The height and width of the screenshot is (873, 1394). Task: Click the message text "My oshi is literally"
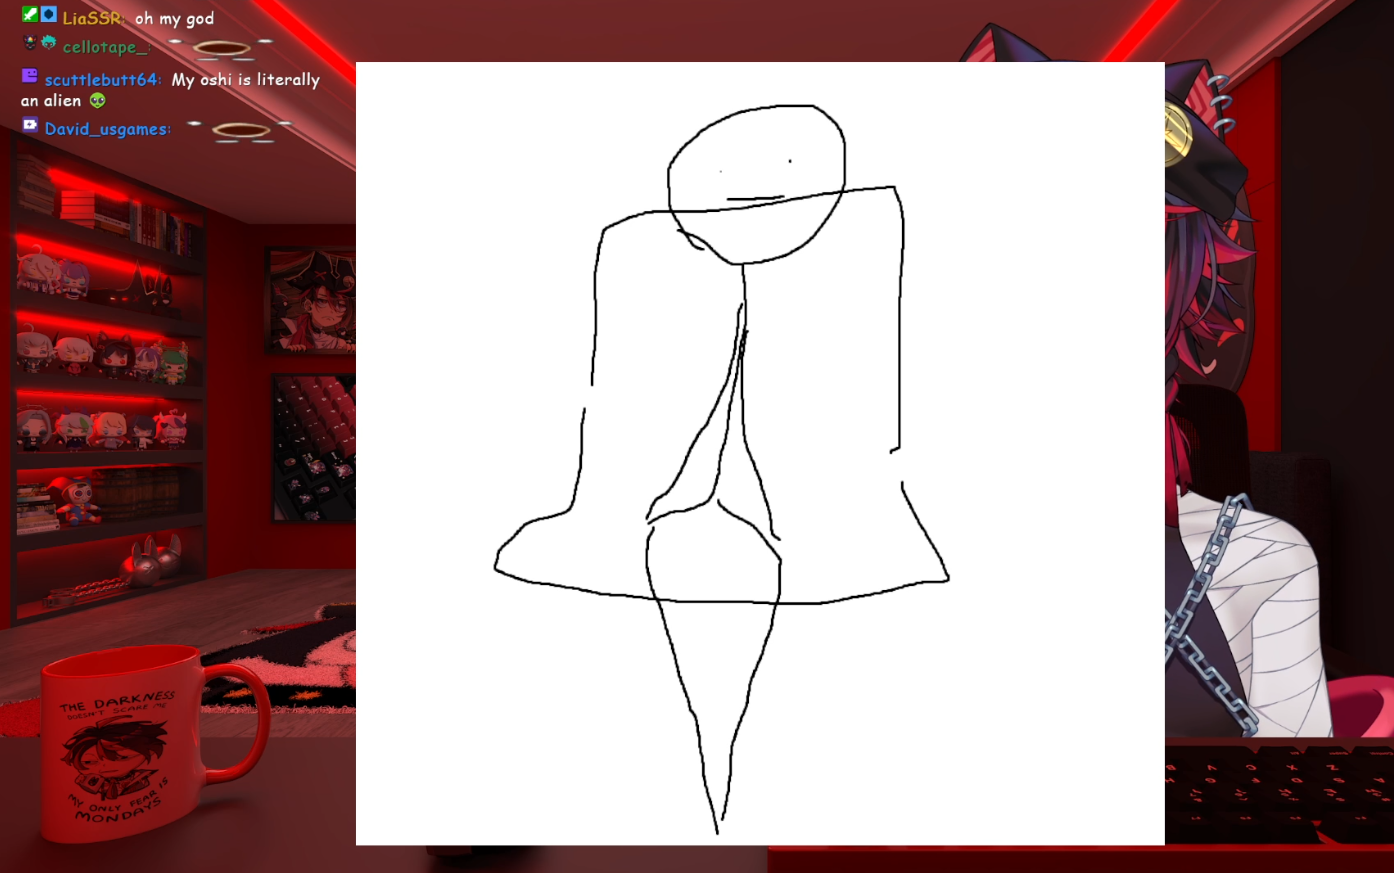(x=246, y=80)
